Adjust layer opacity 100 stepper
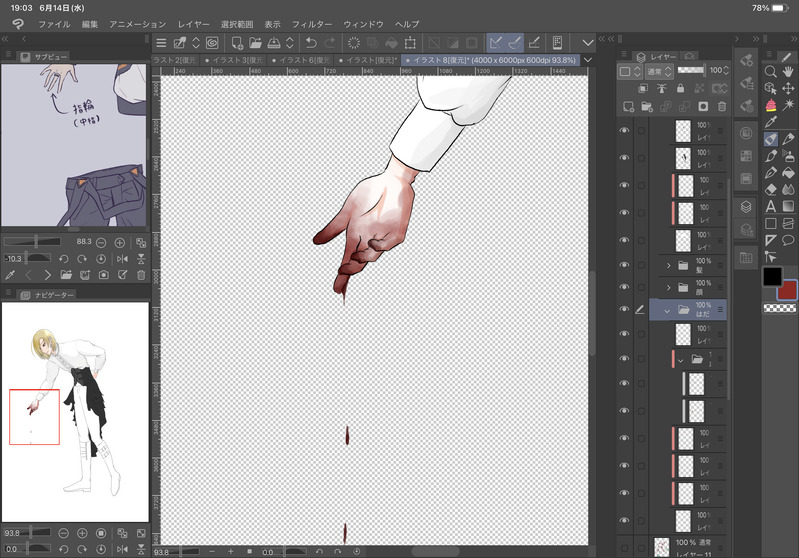 726,70
